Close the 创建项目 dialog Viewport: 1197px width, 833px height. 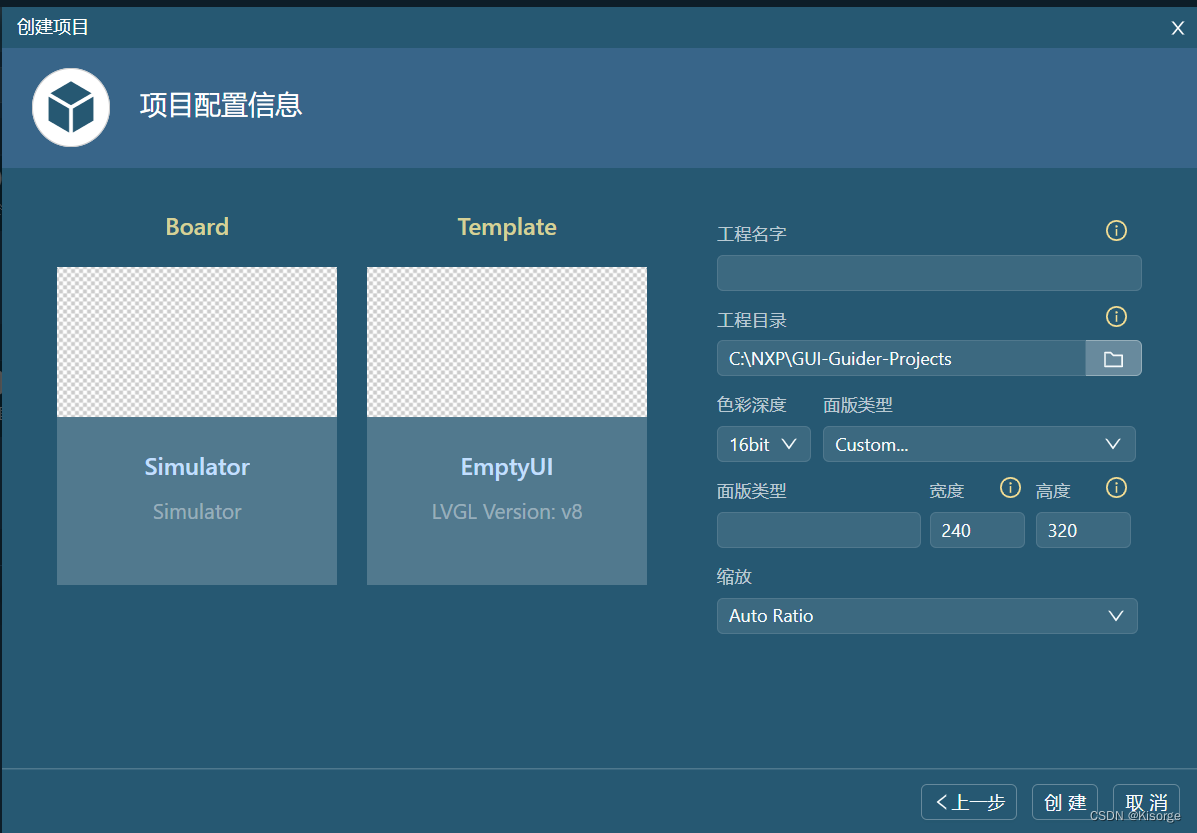[1177, 28]
